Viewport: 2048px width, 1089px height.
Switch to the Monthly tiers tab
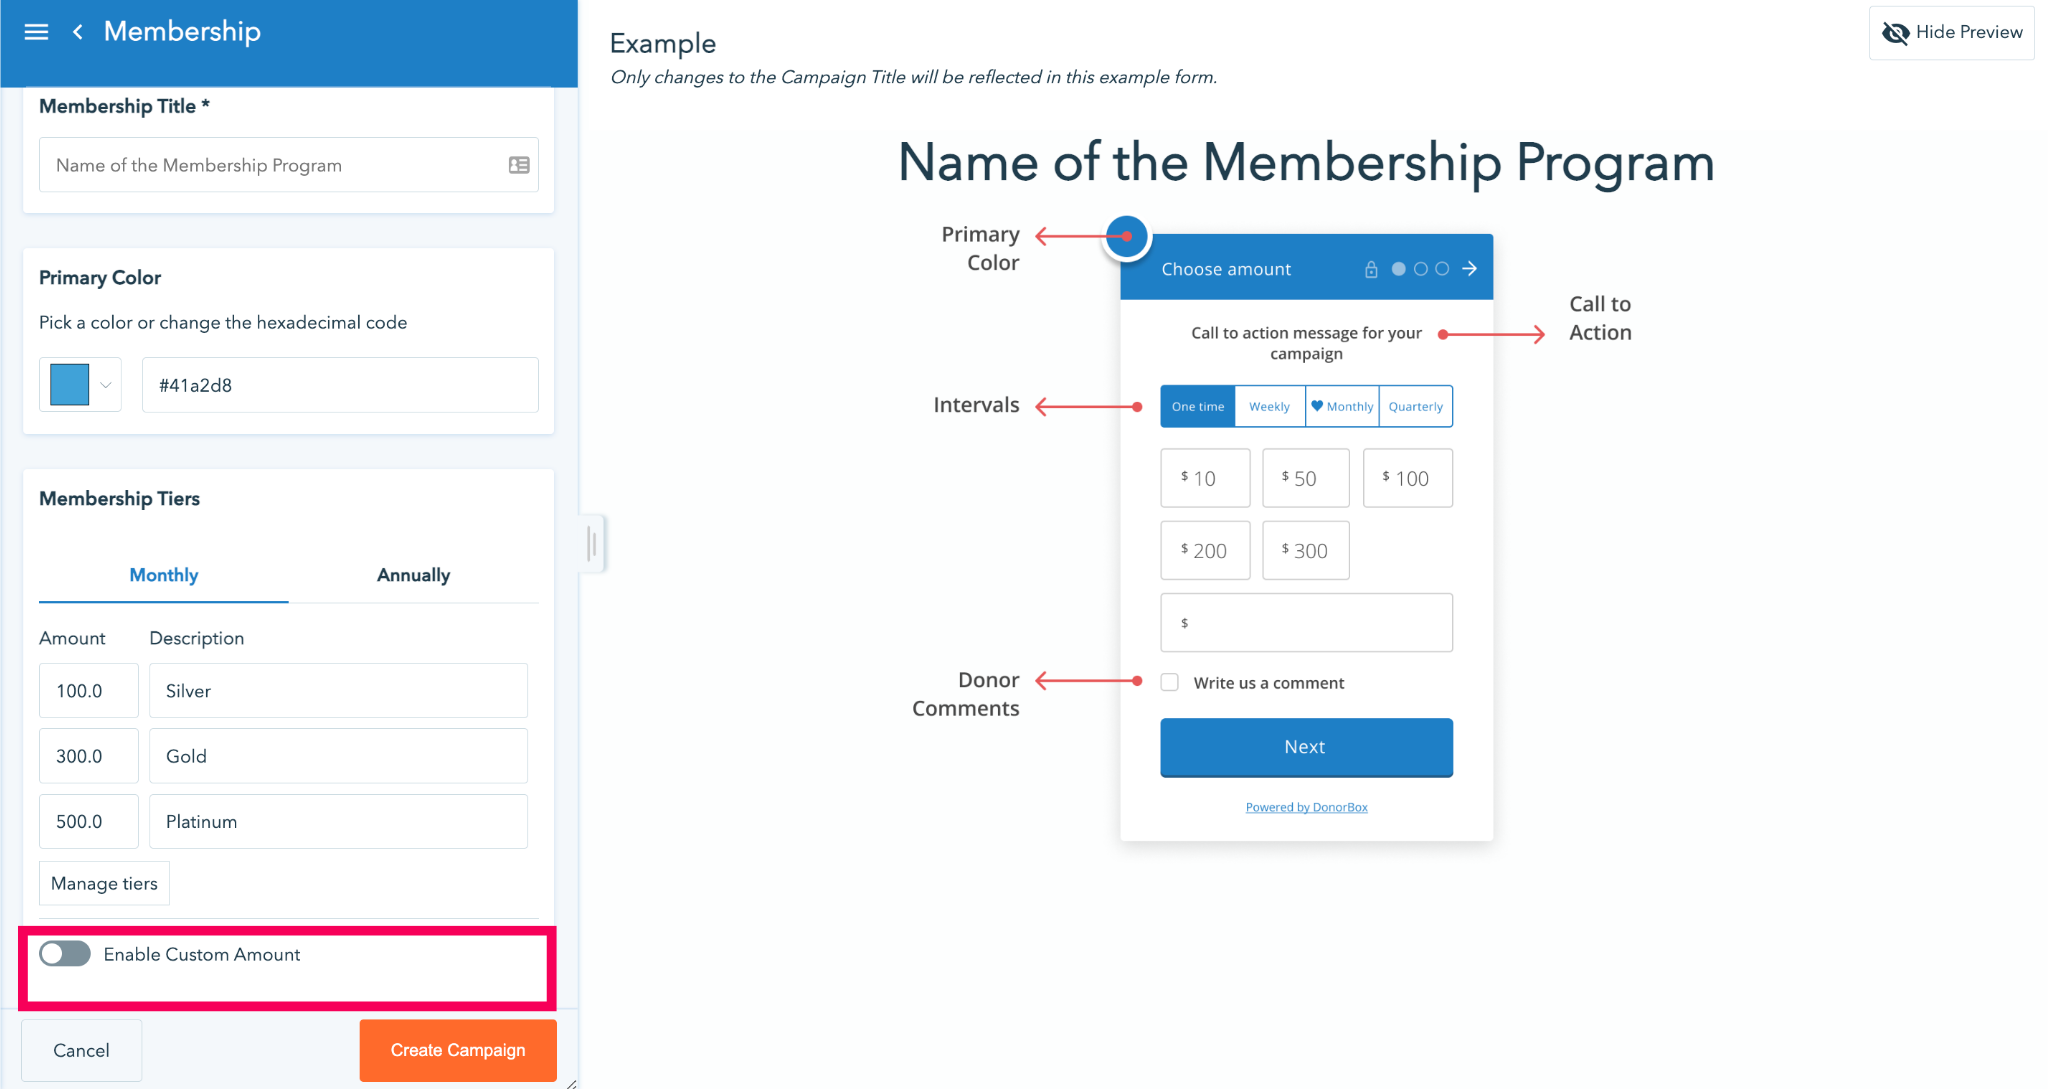tap(164, 575)
